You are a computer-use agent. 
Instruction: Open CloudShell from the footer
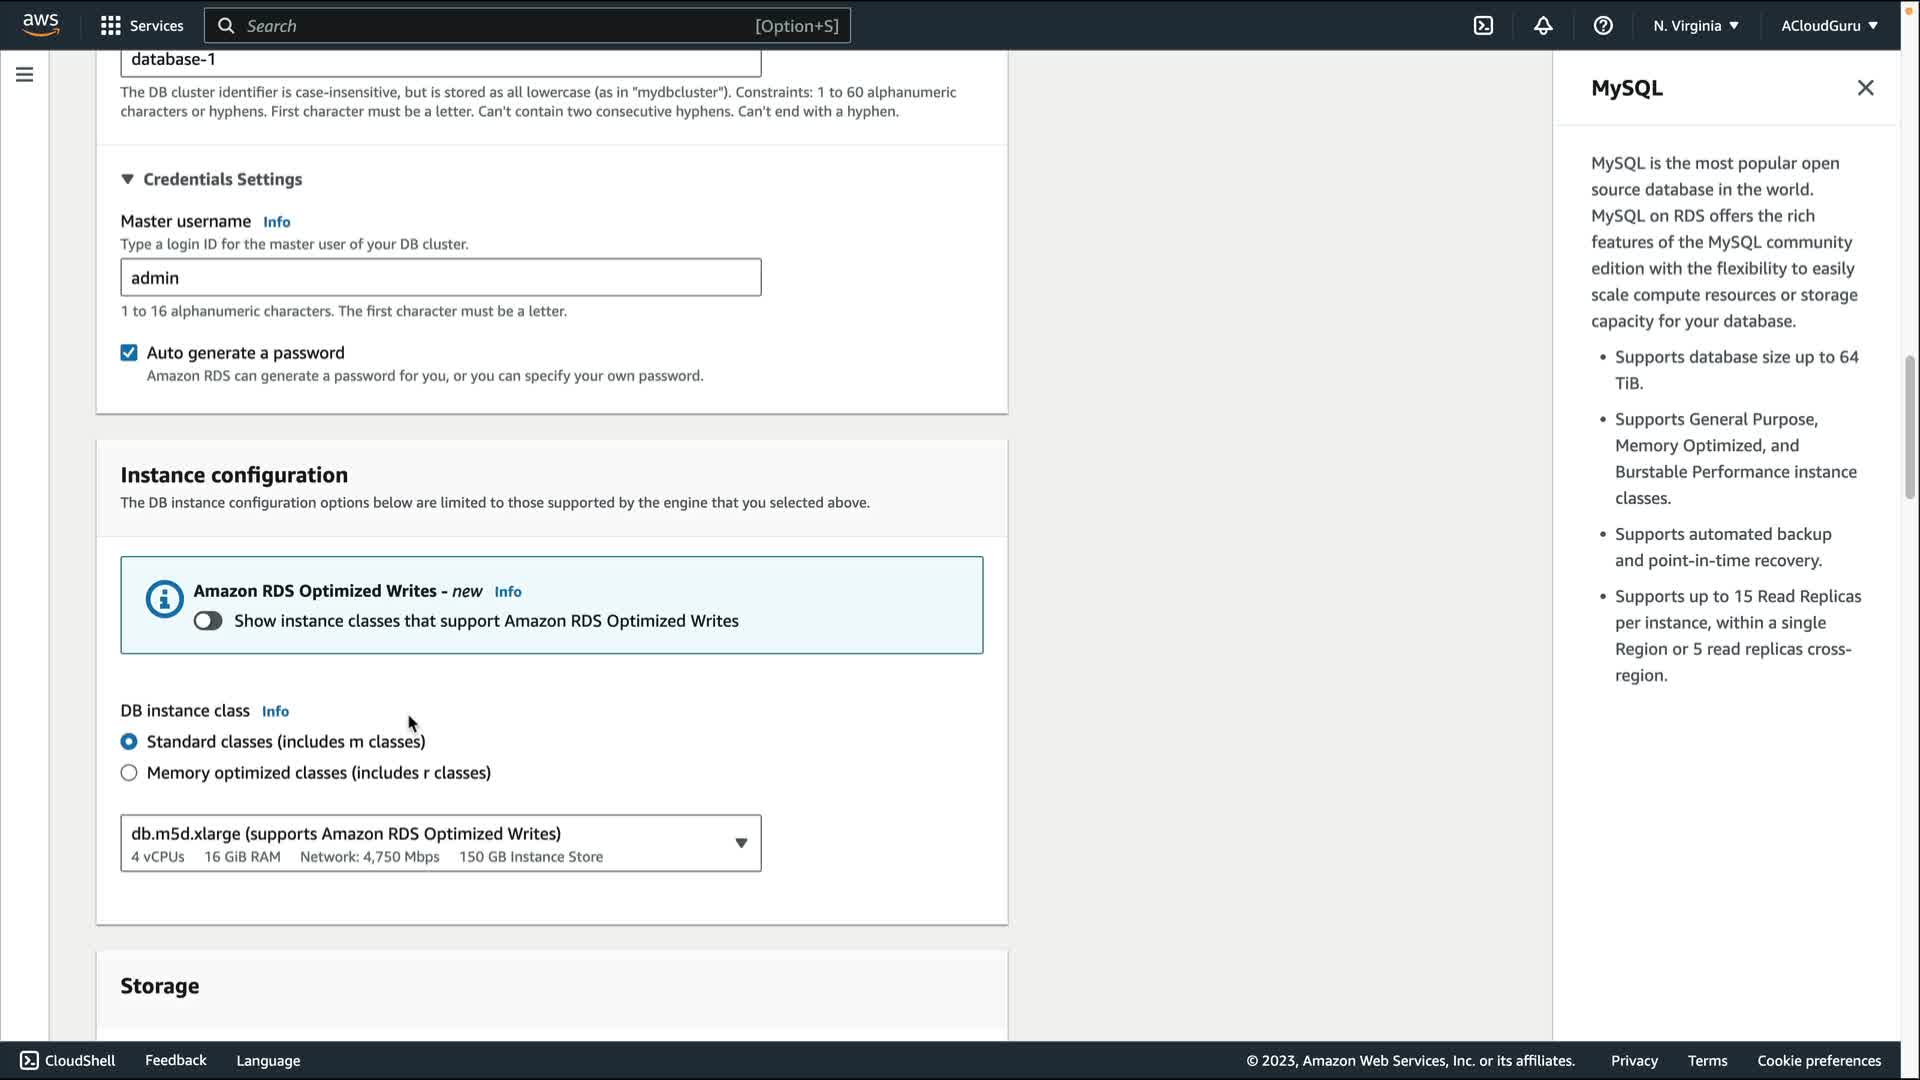tap(68, 1060)
